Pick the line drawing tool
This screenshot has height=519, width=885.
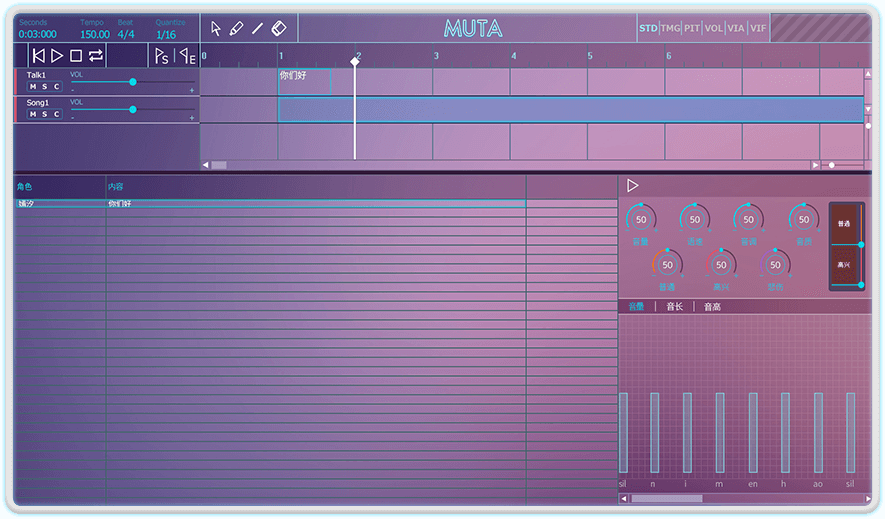257,29
